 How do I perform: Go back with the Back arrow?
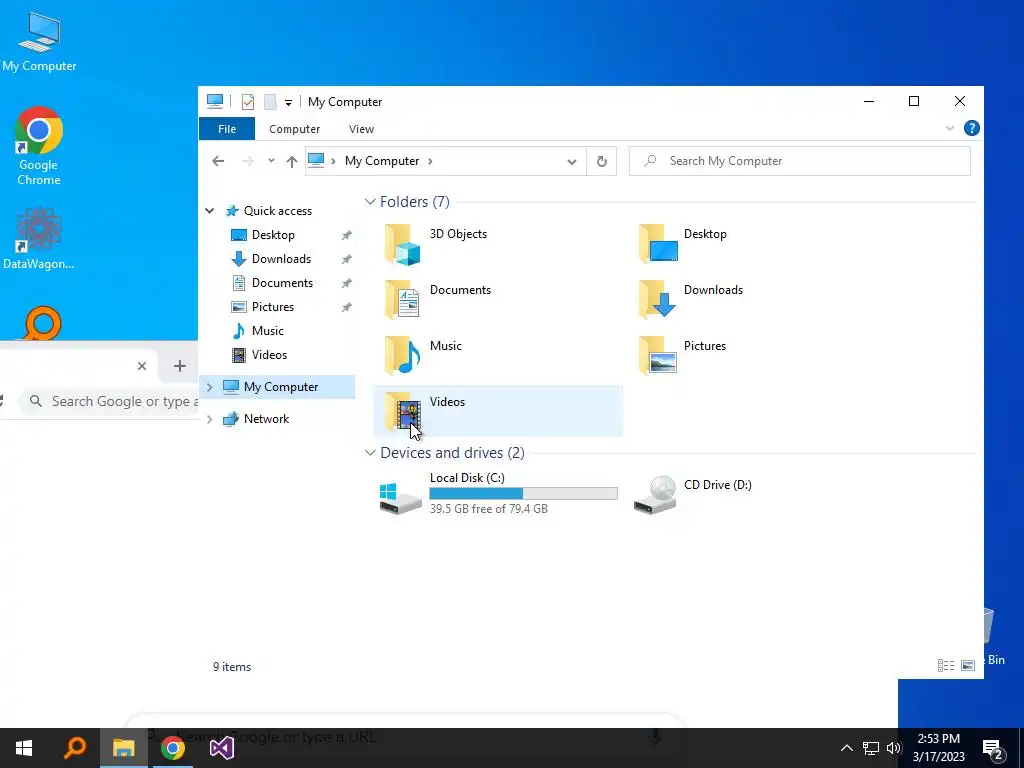tap(218, 161)
